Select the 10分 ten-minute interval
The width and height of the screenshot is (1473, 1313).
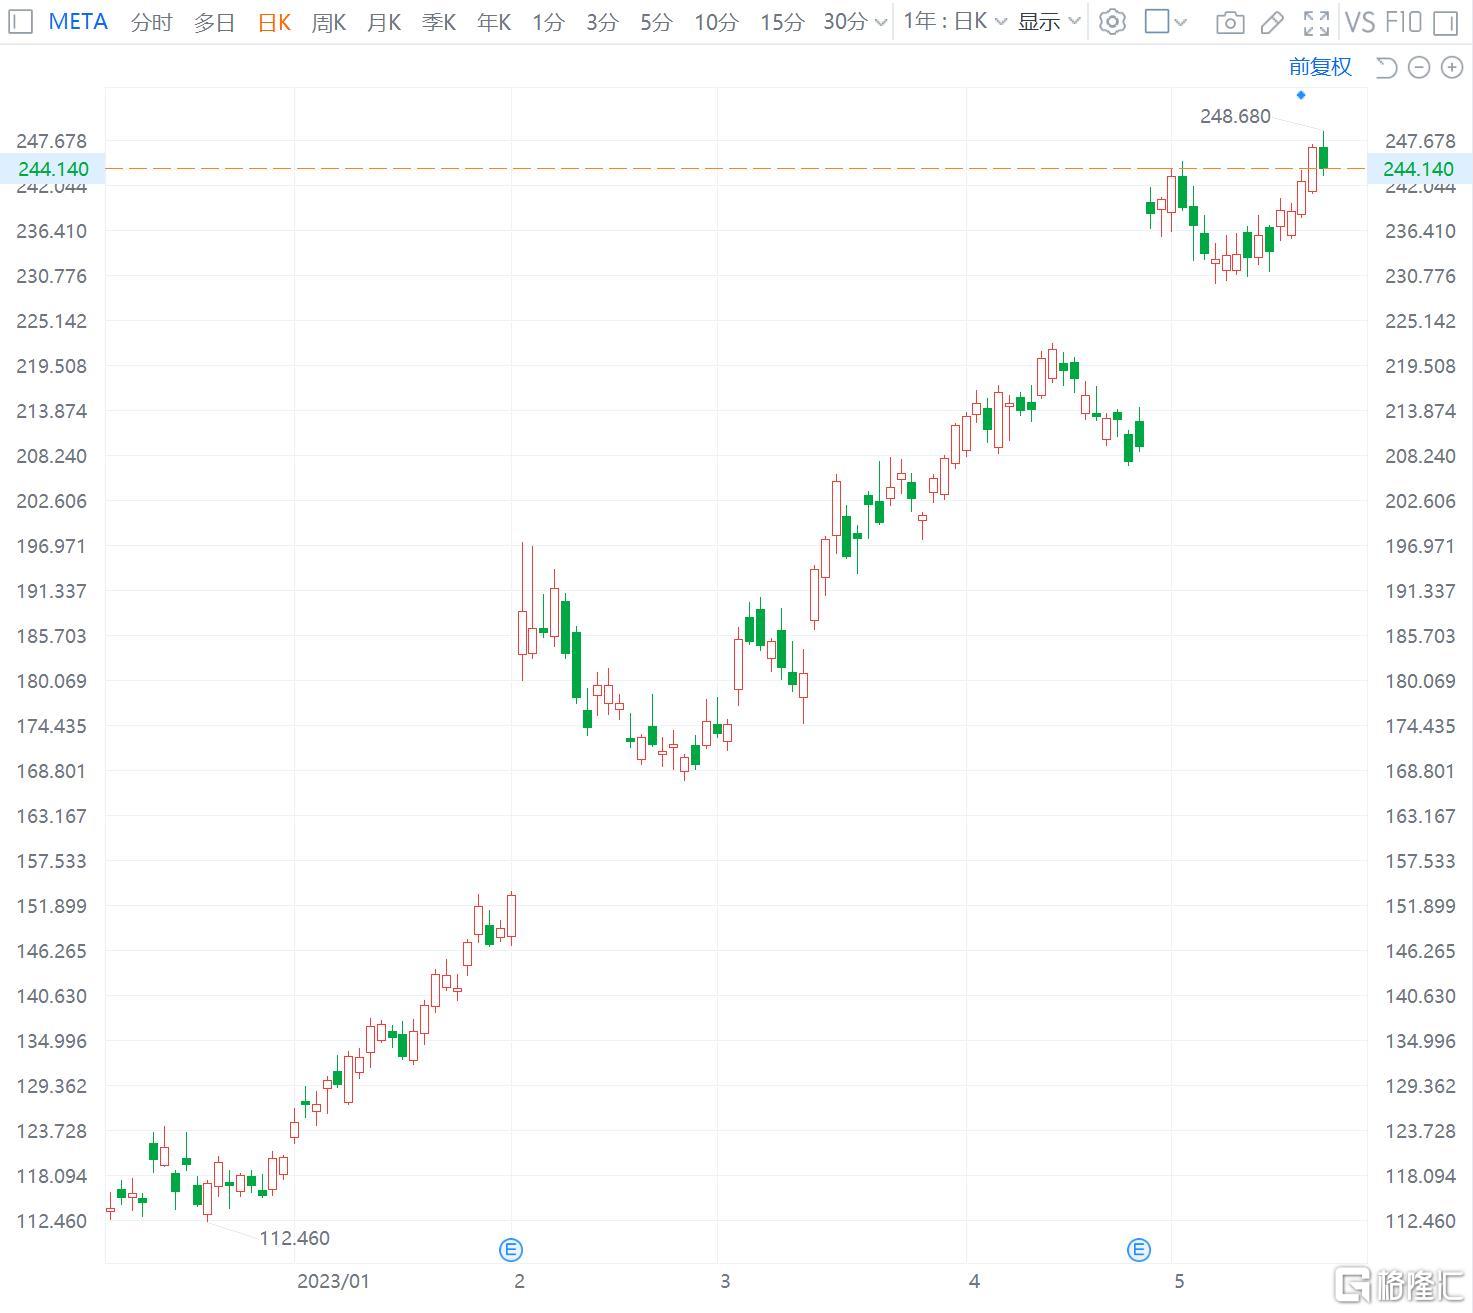(716, 22)
